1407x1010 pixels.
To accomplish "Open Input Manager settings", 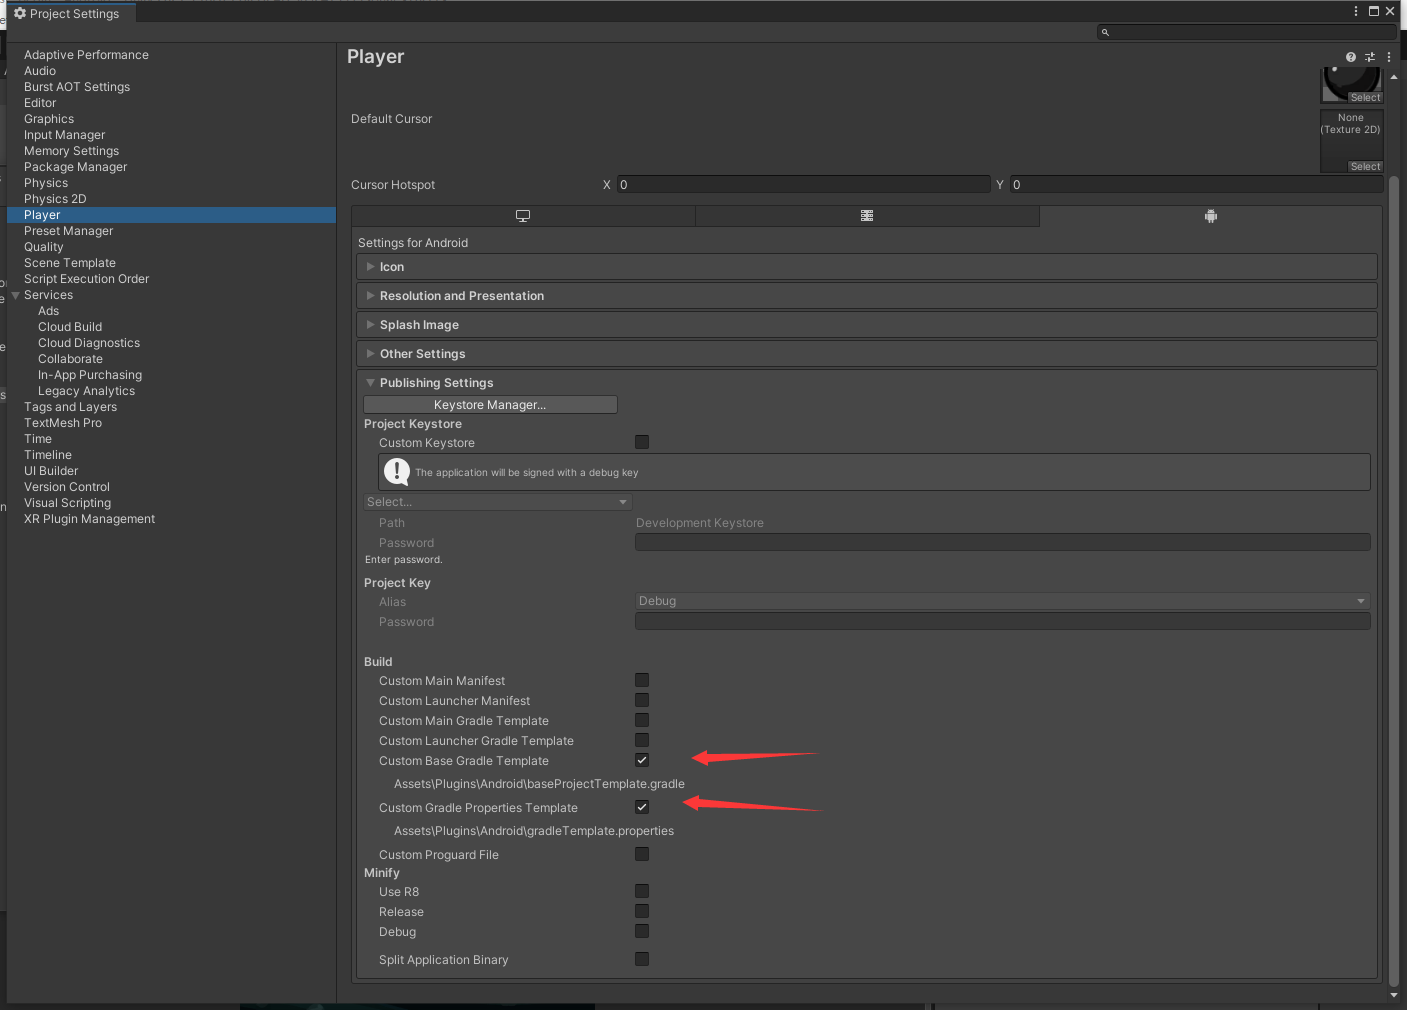I will [64, 135].
